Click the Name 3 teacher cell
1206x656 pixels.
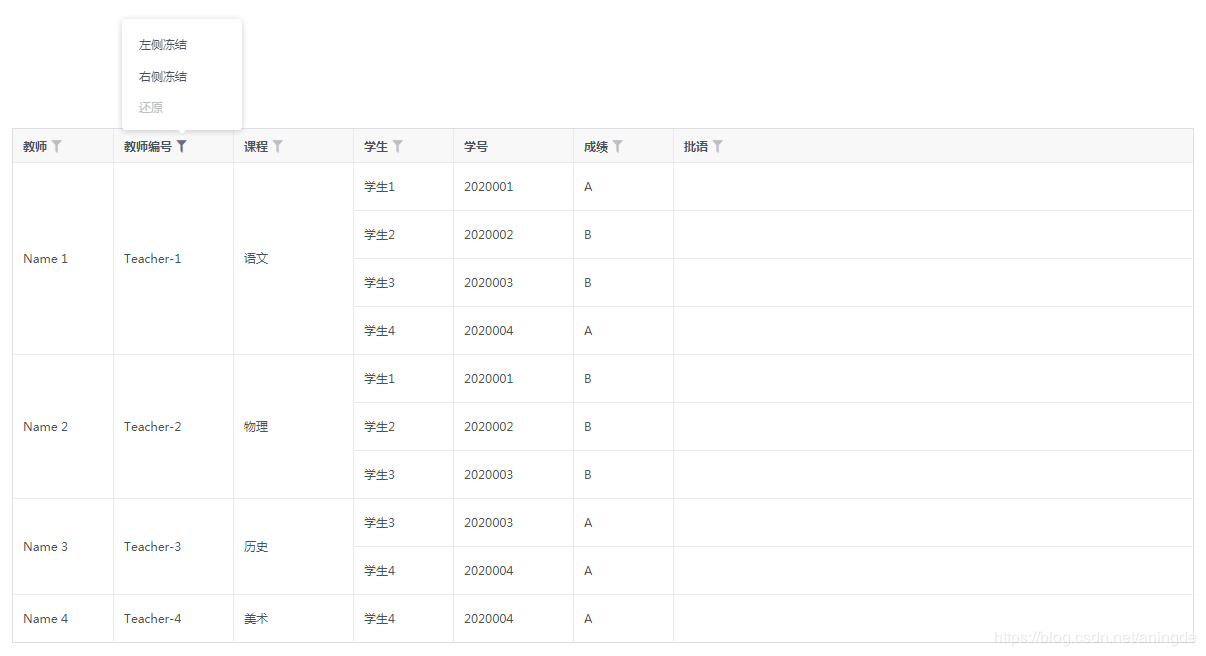click(x=45, y=546)
